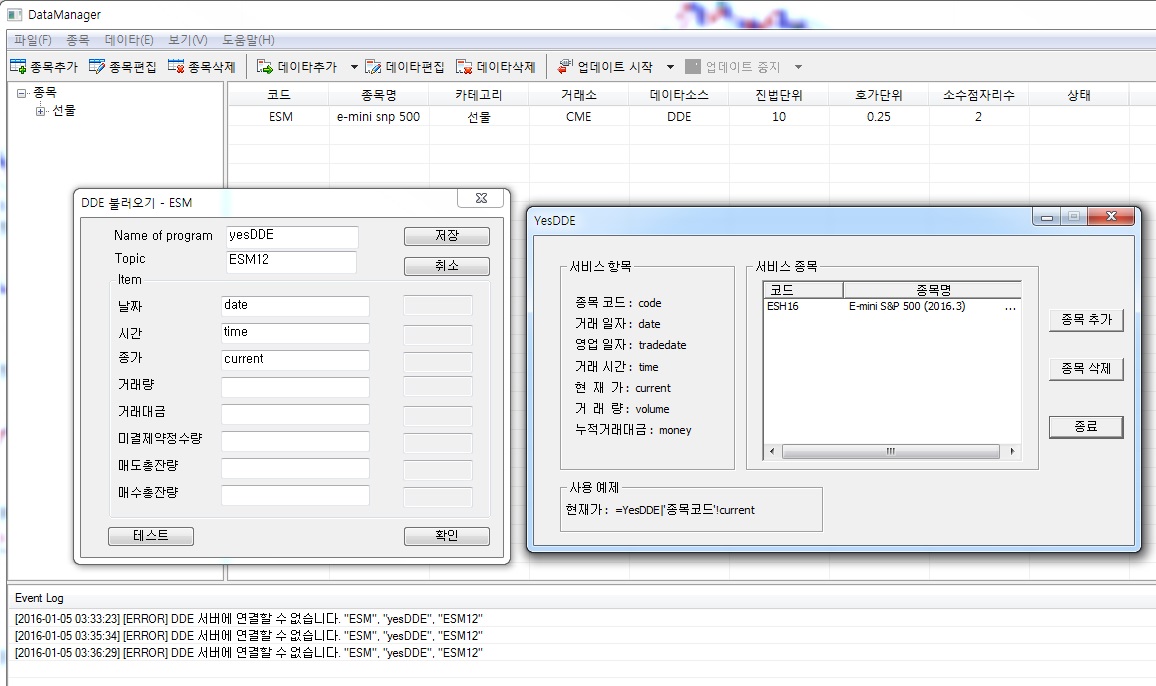Click the 거래량 input field

295,387
